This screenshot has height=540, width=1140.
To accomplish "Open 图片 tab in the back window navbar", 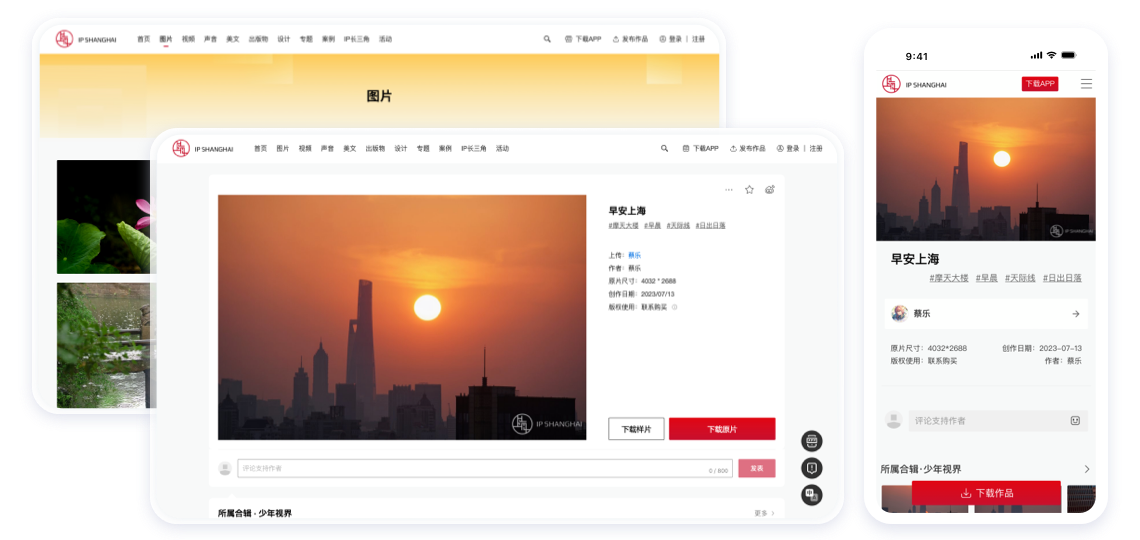I will [166, 39].
